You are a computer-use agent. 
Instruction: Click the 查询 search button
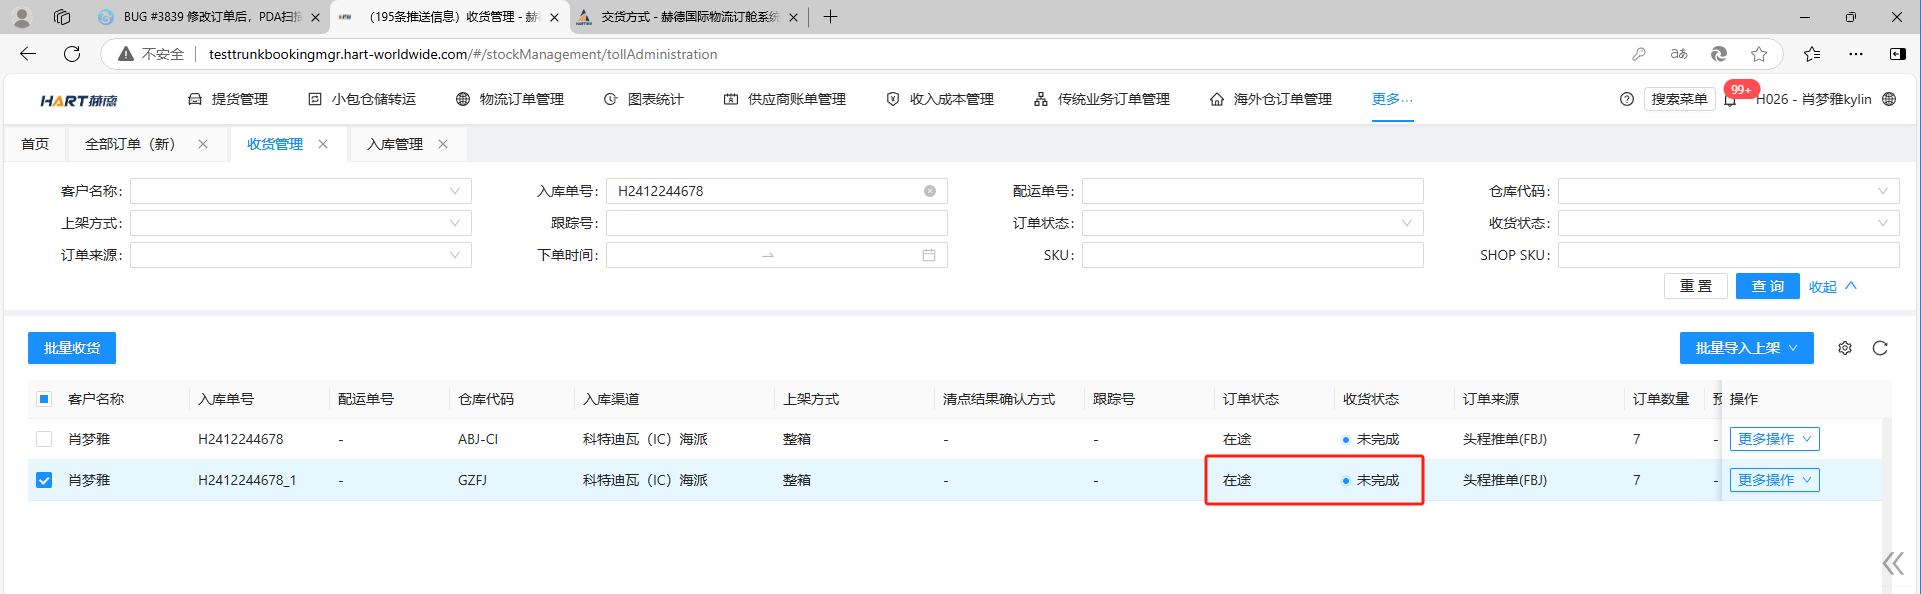1767,286
